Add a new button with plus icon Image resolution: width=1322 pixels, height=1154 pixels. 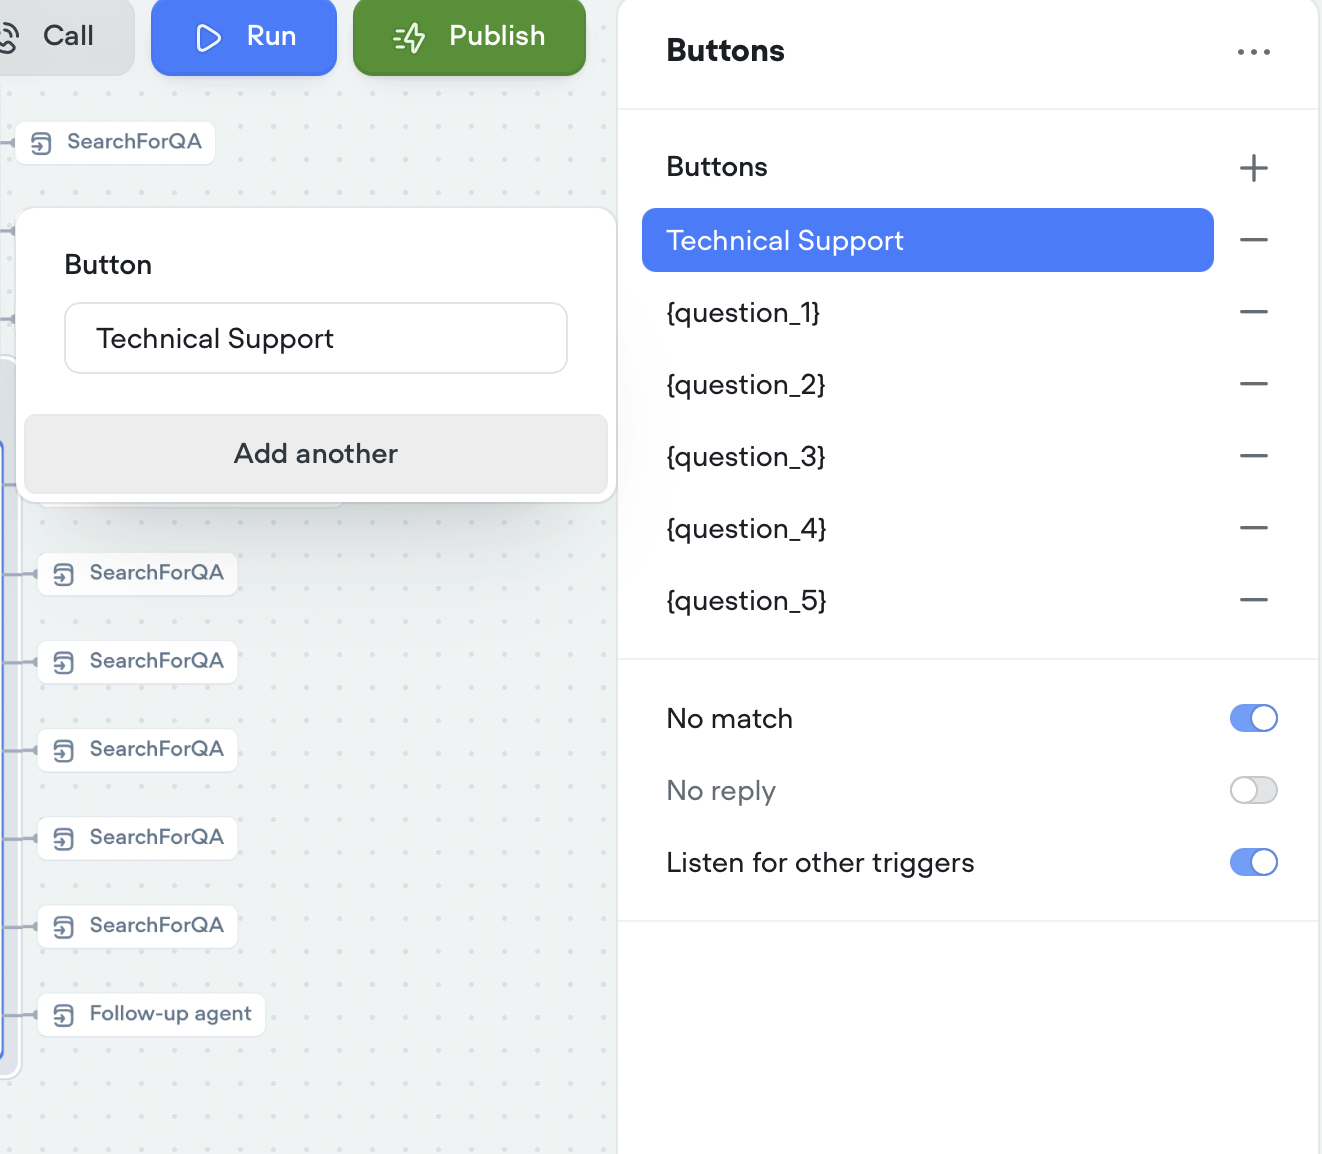pos(1253,167)
